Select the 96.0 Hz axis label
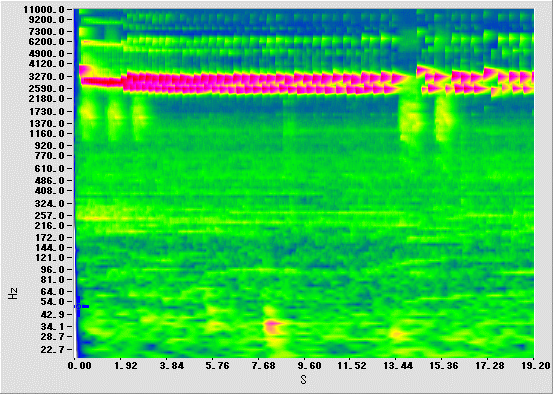Viewport: 553px width, 394px height. [53, 270]
